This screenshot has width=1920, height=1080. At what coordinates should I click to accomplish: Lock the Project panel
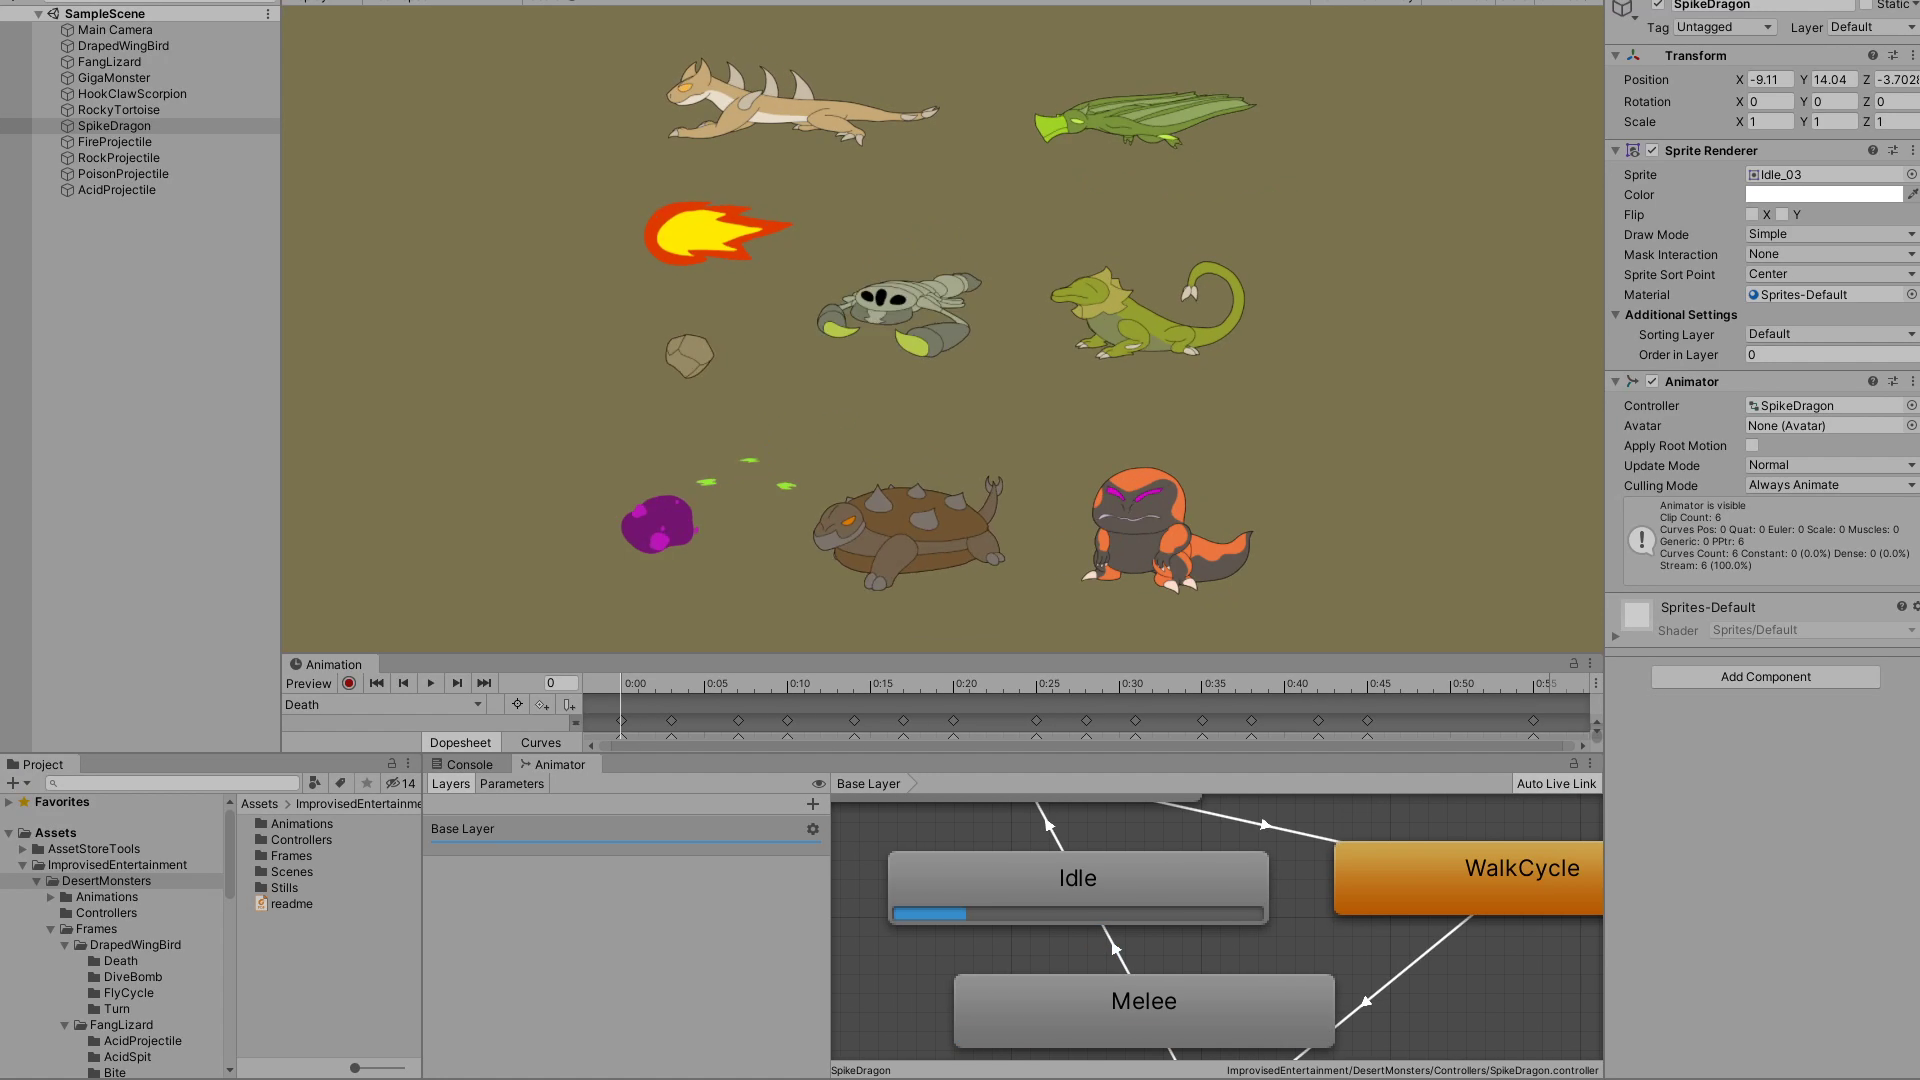pos(392,764)
